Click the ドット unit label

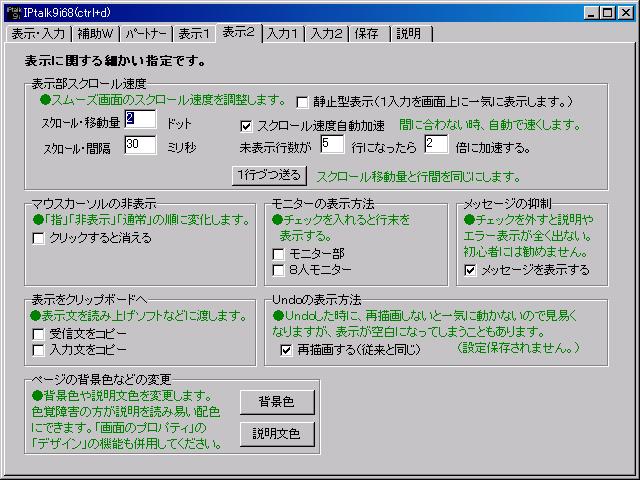pos(179,123)
